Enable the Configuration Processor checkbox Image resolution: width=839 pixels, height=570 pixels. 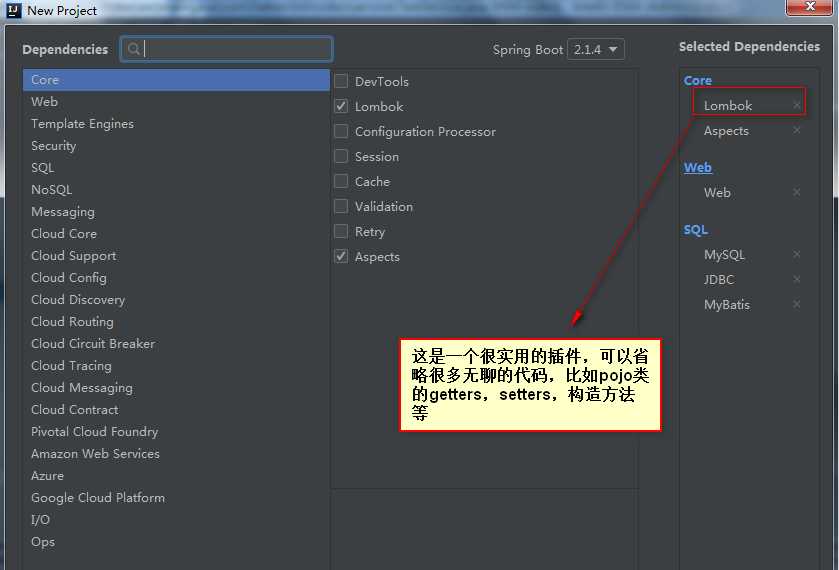point(341,131)
